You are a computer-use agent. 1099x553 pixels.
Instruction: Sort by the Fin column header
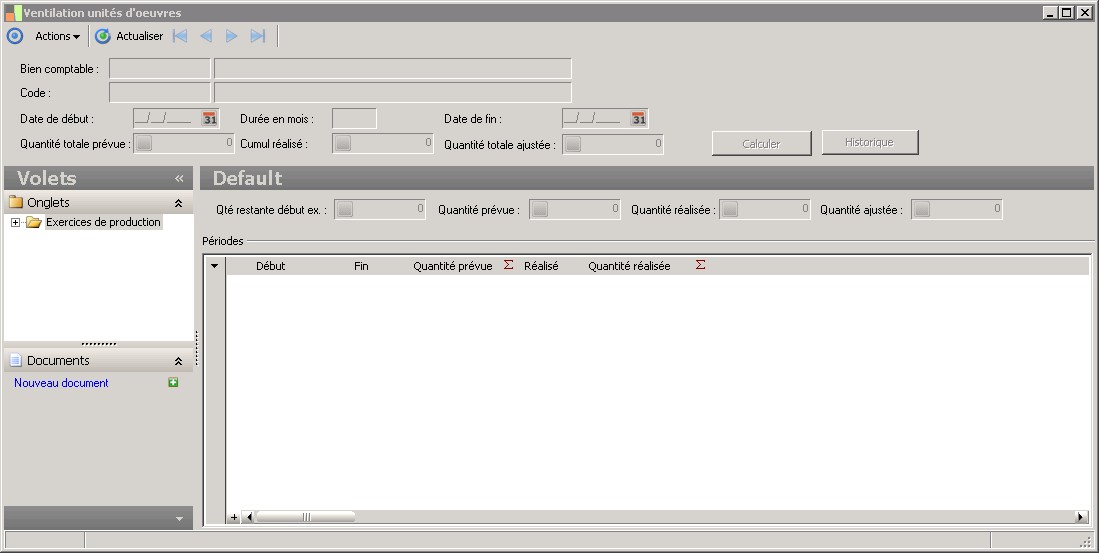(361, 266)
